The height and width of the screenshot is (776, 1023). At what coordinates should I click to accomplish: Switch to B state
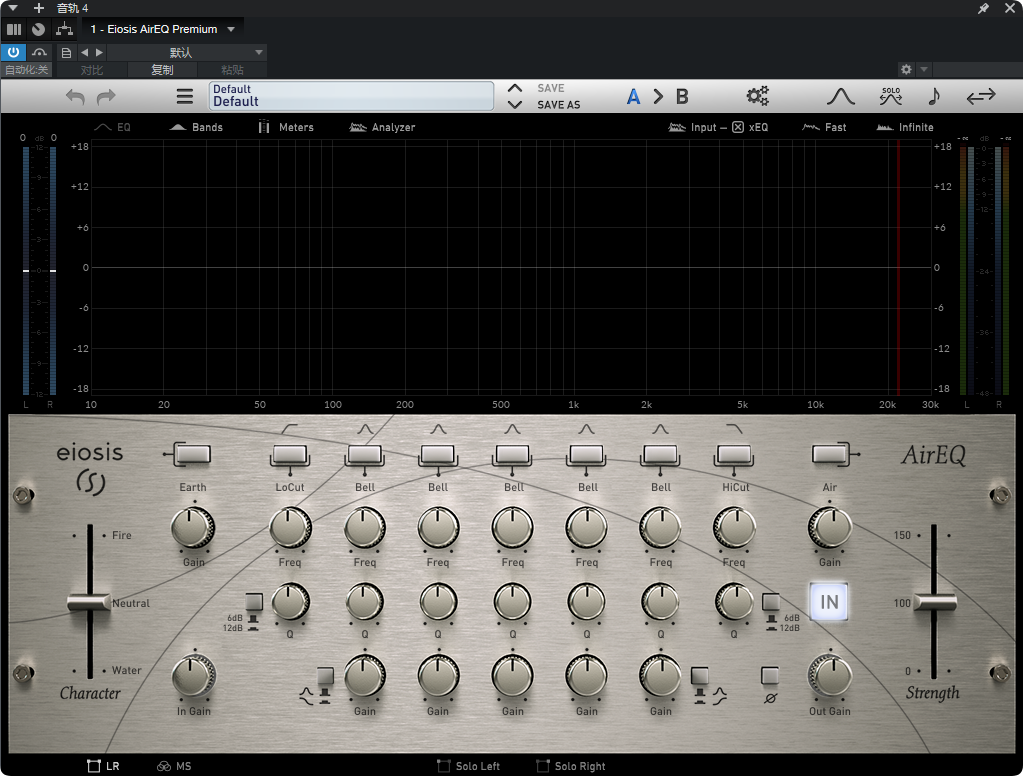tap(682, 97)
